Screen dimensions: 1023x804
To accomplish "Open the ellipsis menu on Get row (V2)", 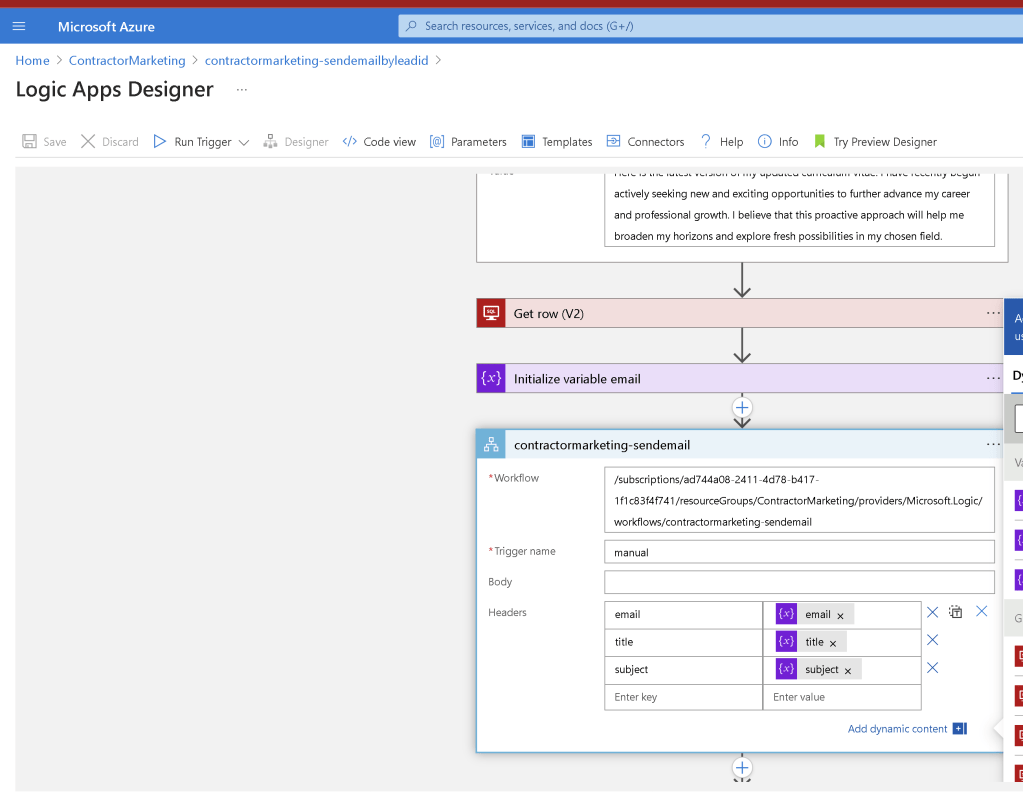I will point(993,313).
